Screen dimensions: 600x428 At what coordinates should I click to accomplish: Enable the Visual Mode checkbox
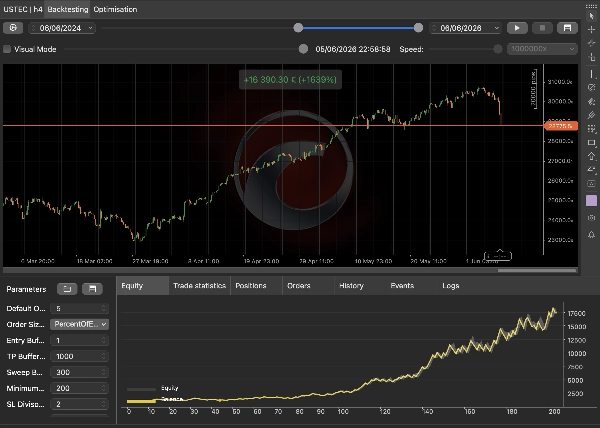click(7, 49)
